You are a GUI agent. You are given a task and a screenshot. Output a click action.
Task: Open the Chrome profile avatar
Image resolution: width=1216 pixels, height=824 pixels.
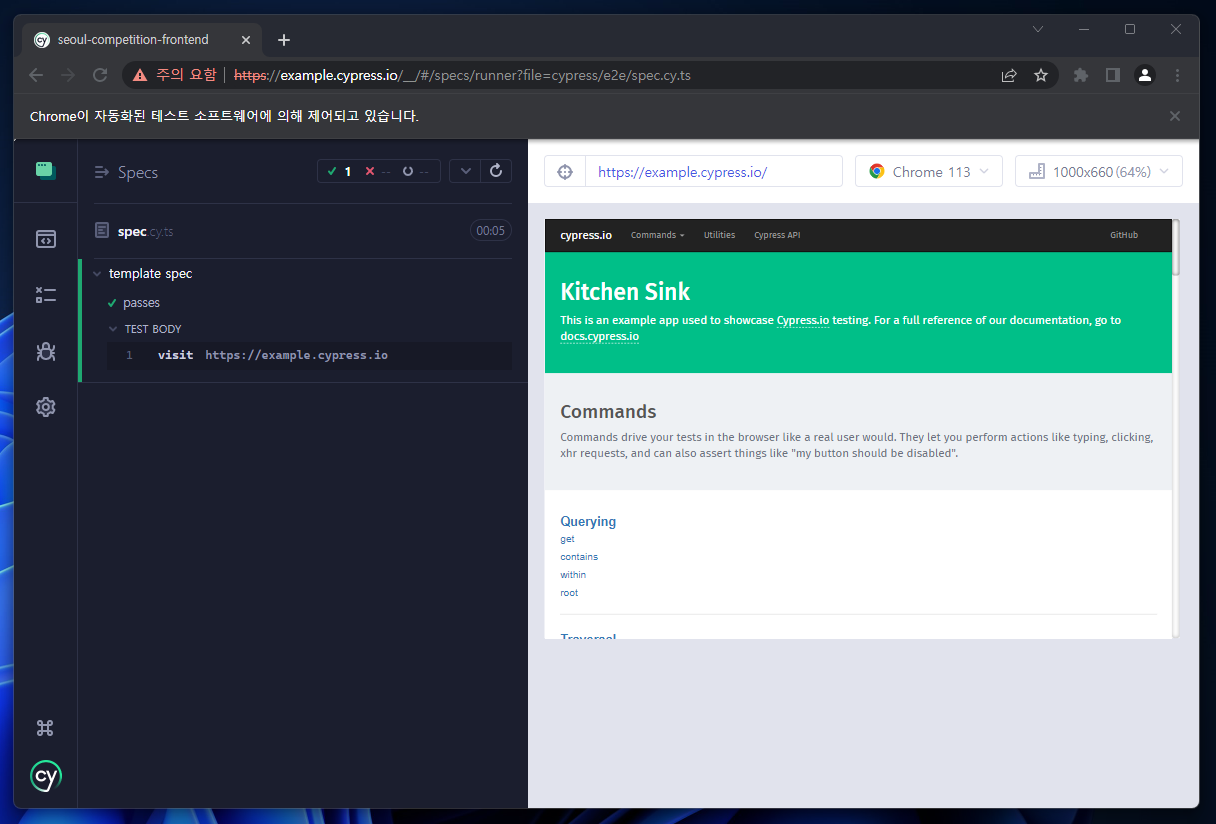tap(1145, 75)
